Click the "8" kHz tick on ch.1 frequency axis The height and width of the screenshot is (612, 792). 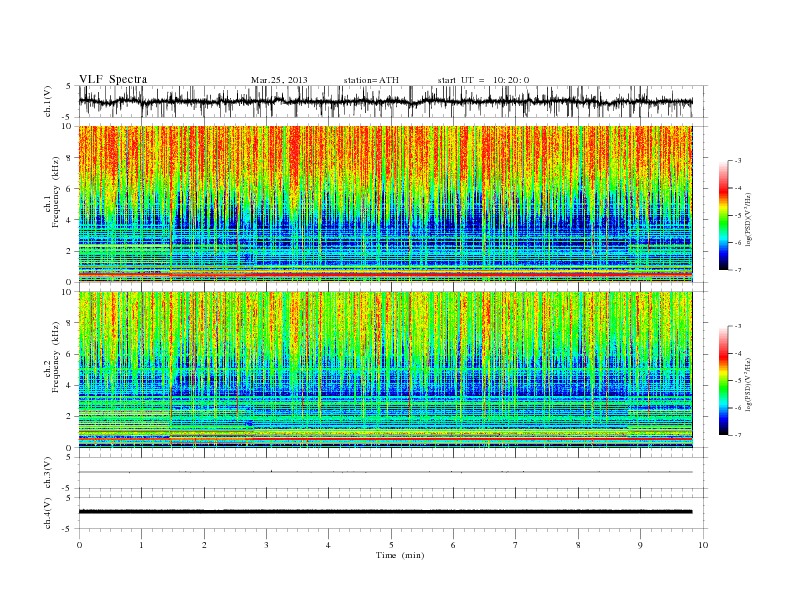tap(69, 158)
